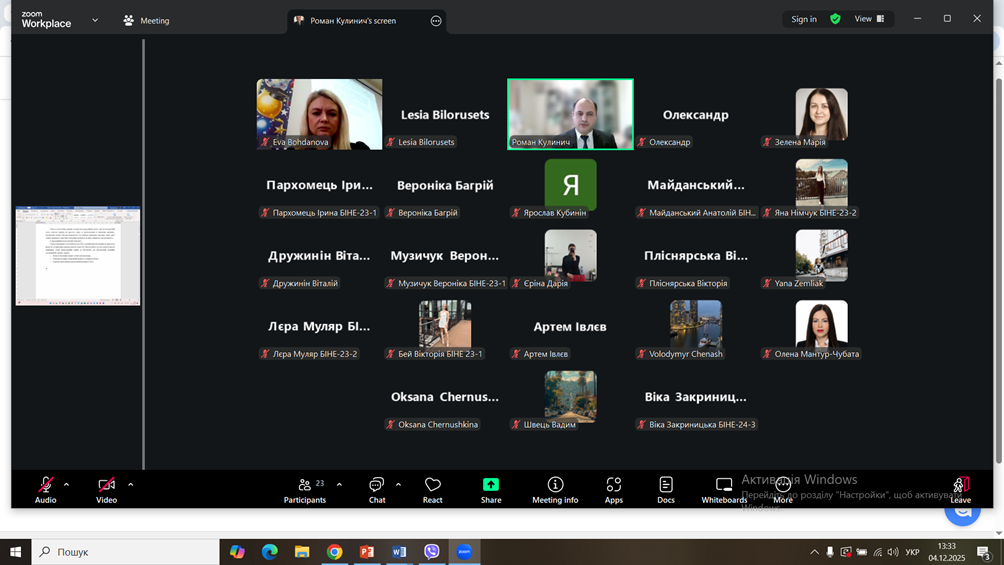
Task: Click the shared screen thumbnail preview
Action: tap(78, 256)
